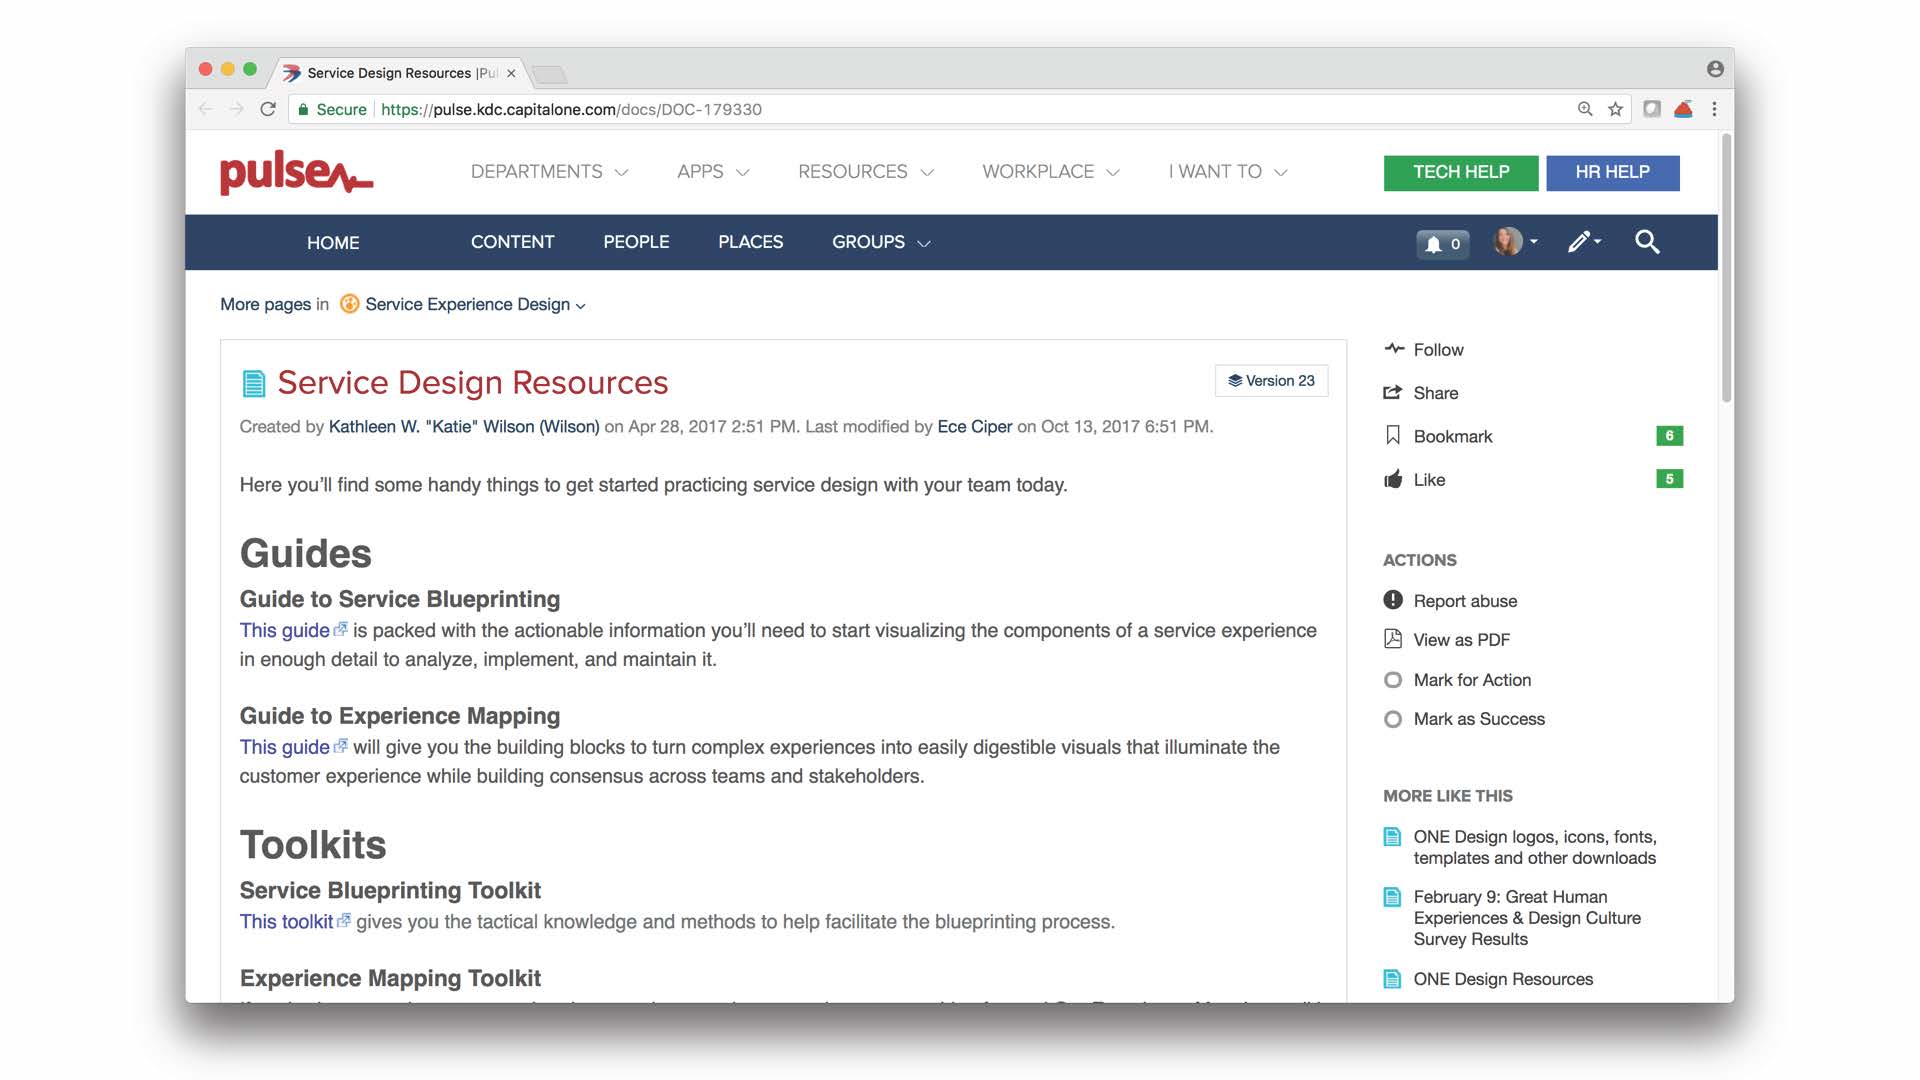Click the Follow pulse icon
Viewport: 1920px width, 1080px height.
coord(1393,349)
